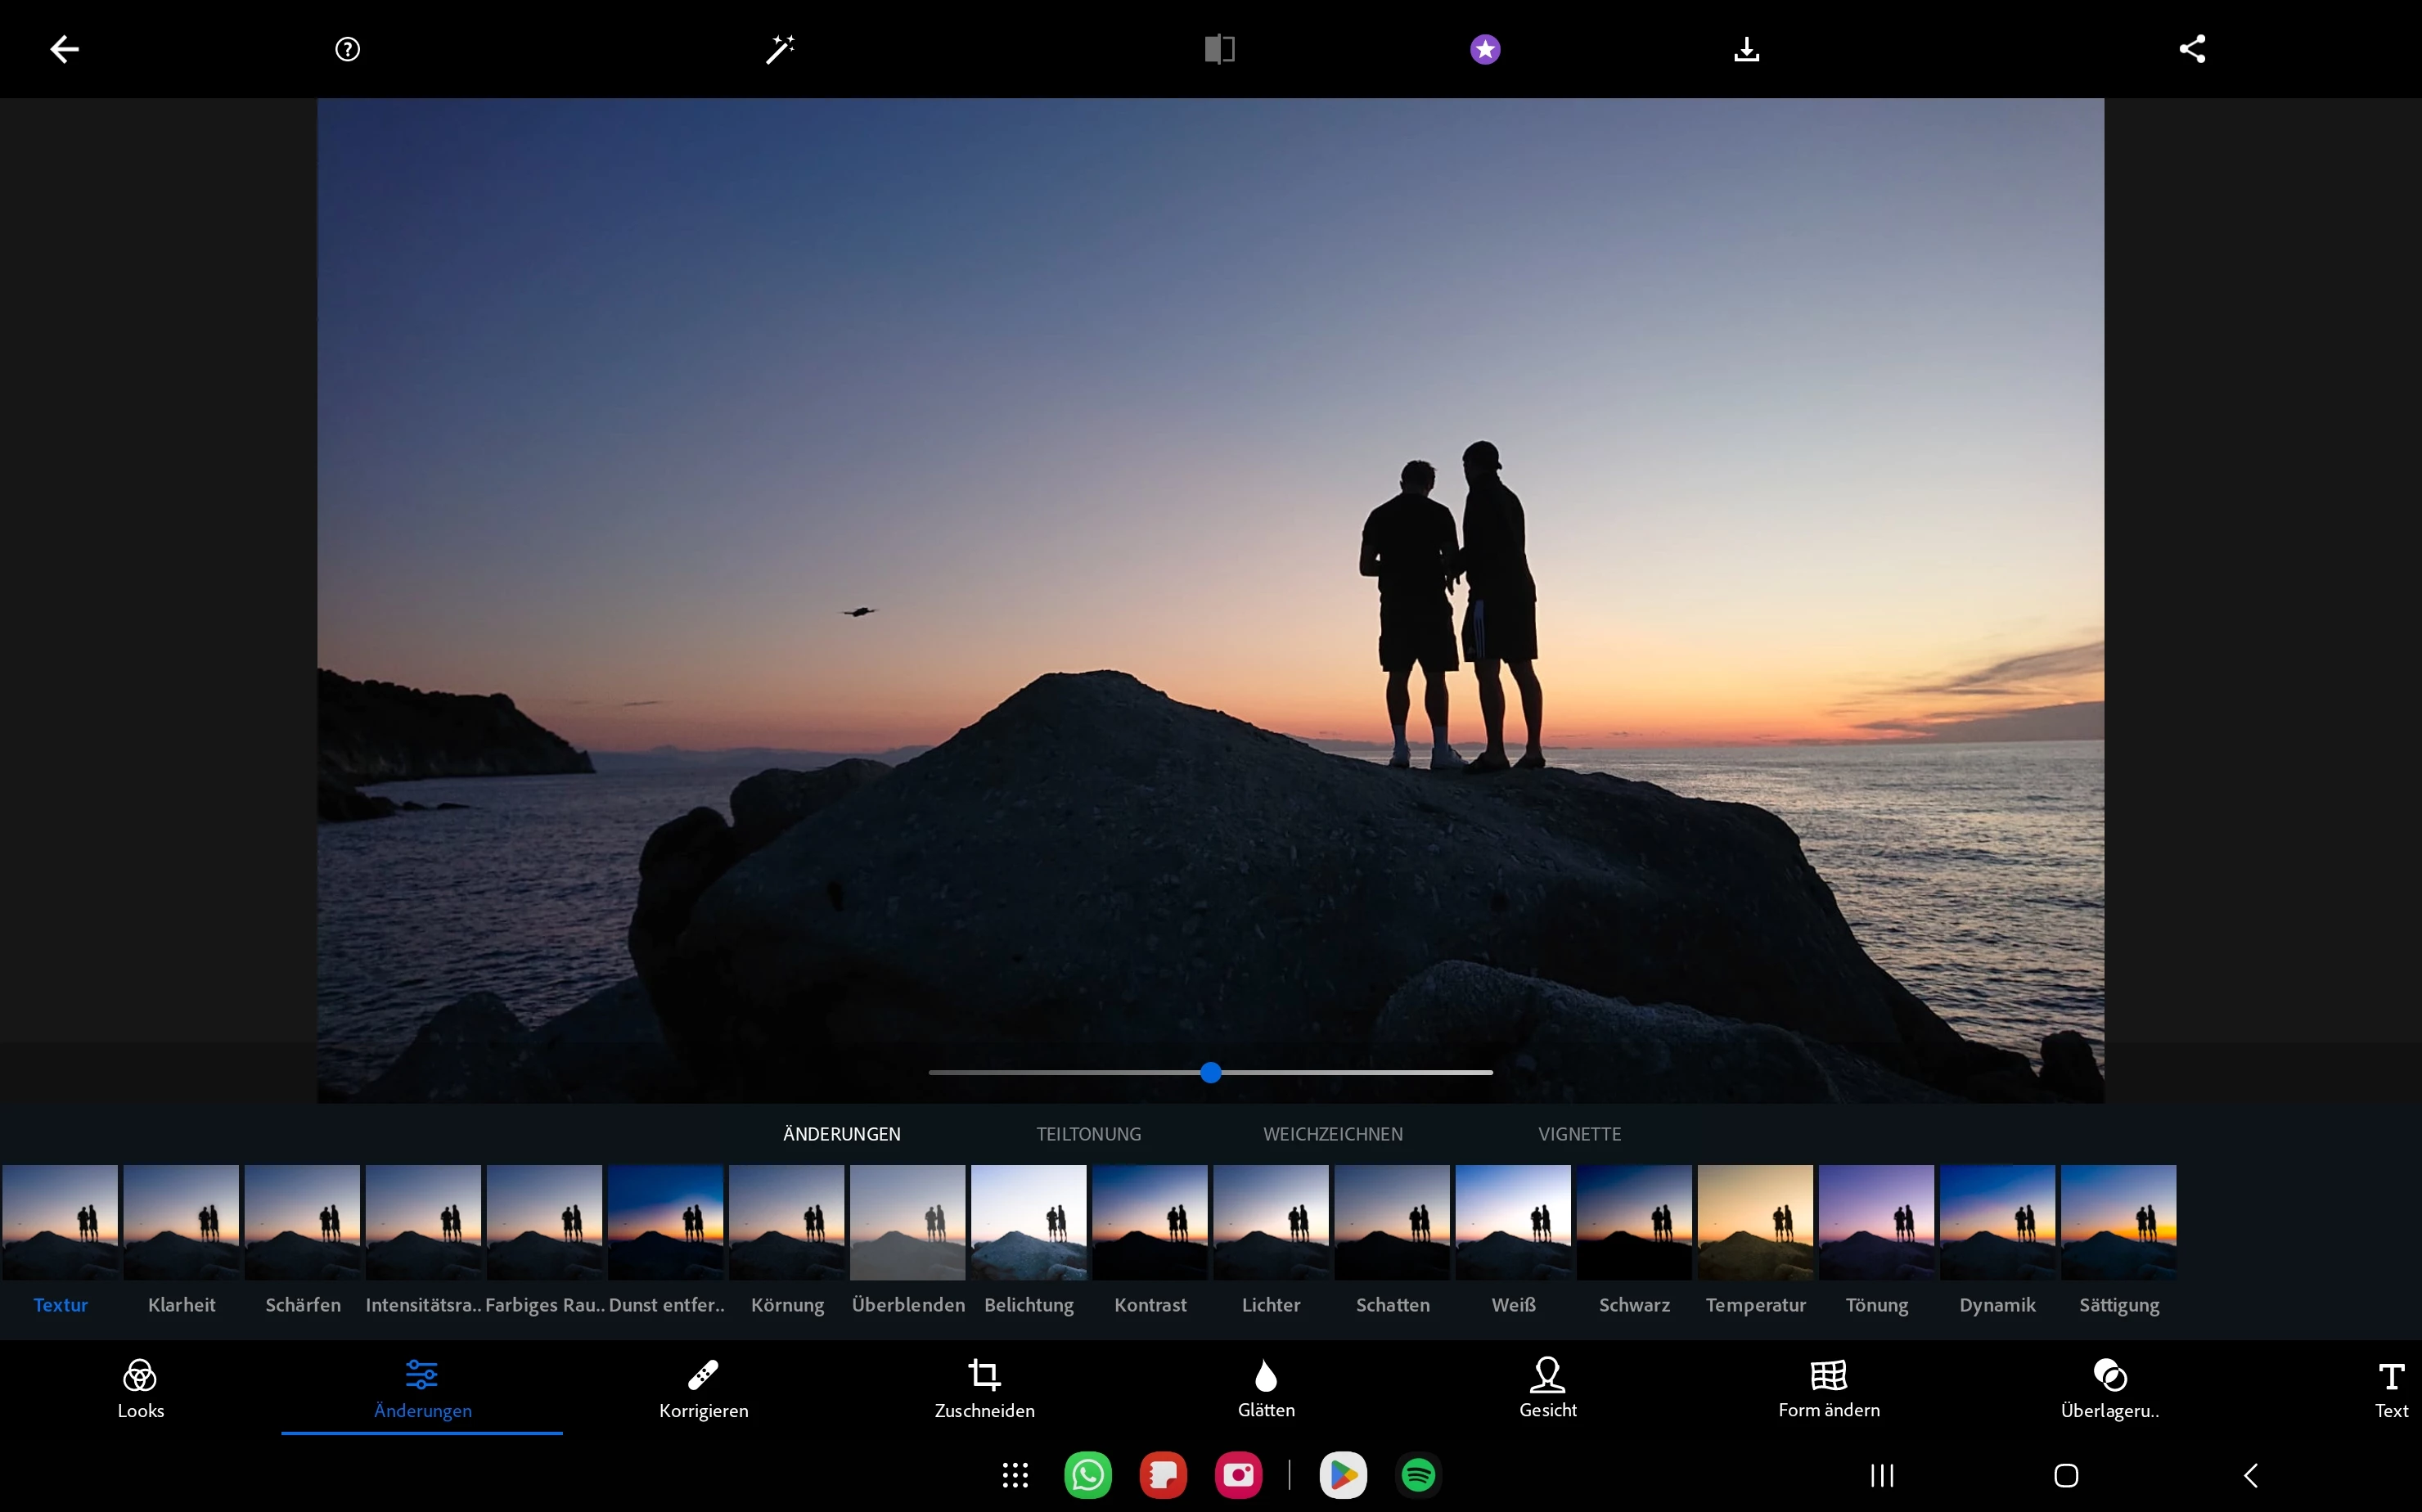The height and width of the screenshot is (1512, 2422).
Task: Save image using the download icon
Action: [1746, 49]
